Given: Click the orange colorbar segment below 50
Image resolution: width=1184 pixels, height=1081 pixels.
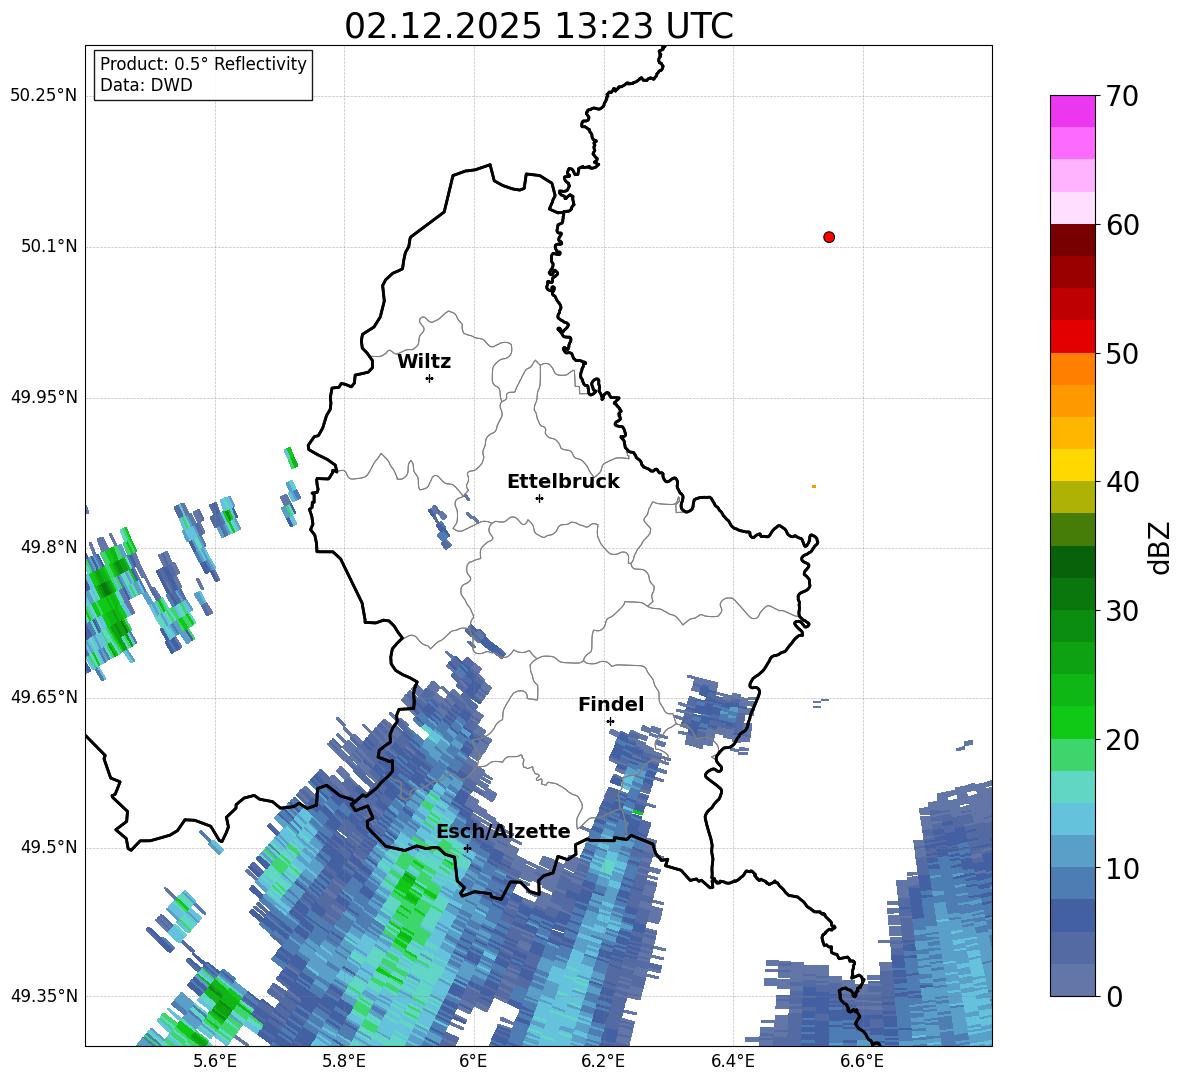Looking at the screenshot, I should [1072, 368].
